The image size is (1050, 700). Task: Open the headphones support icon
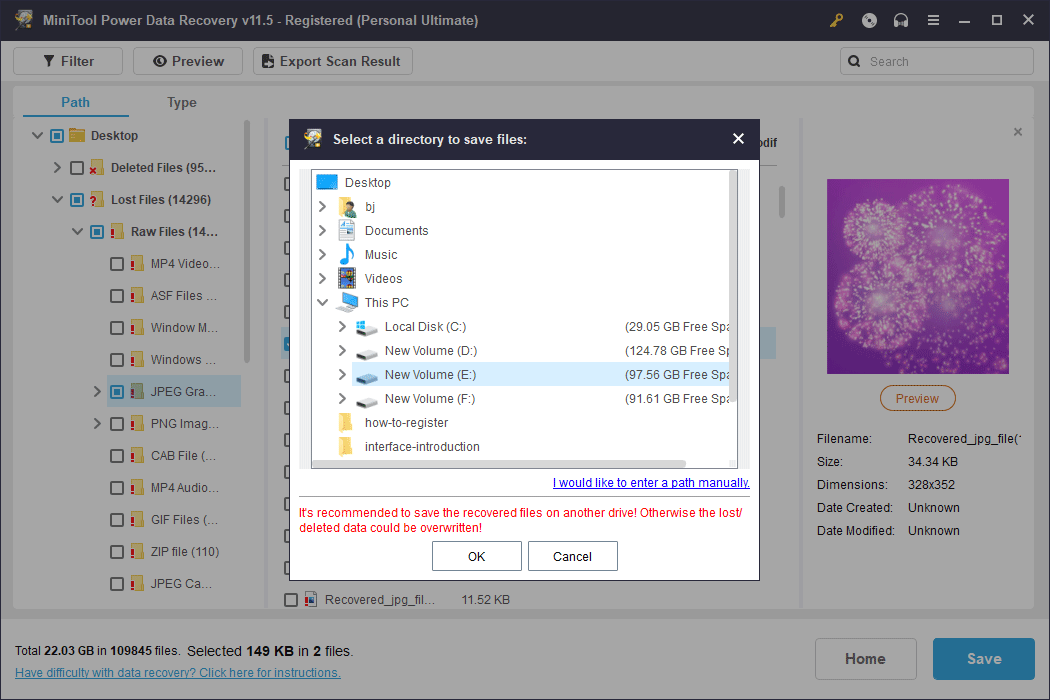click(x=901, y=20)
